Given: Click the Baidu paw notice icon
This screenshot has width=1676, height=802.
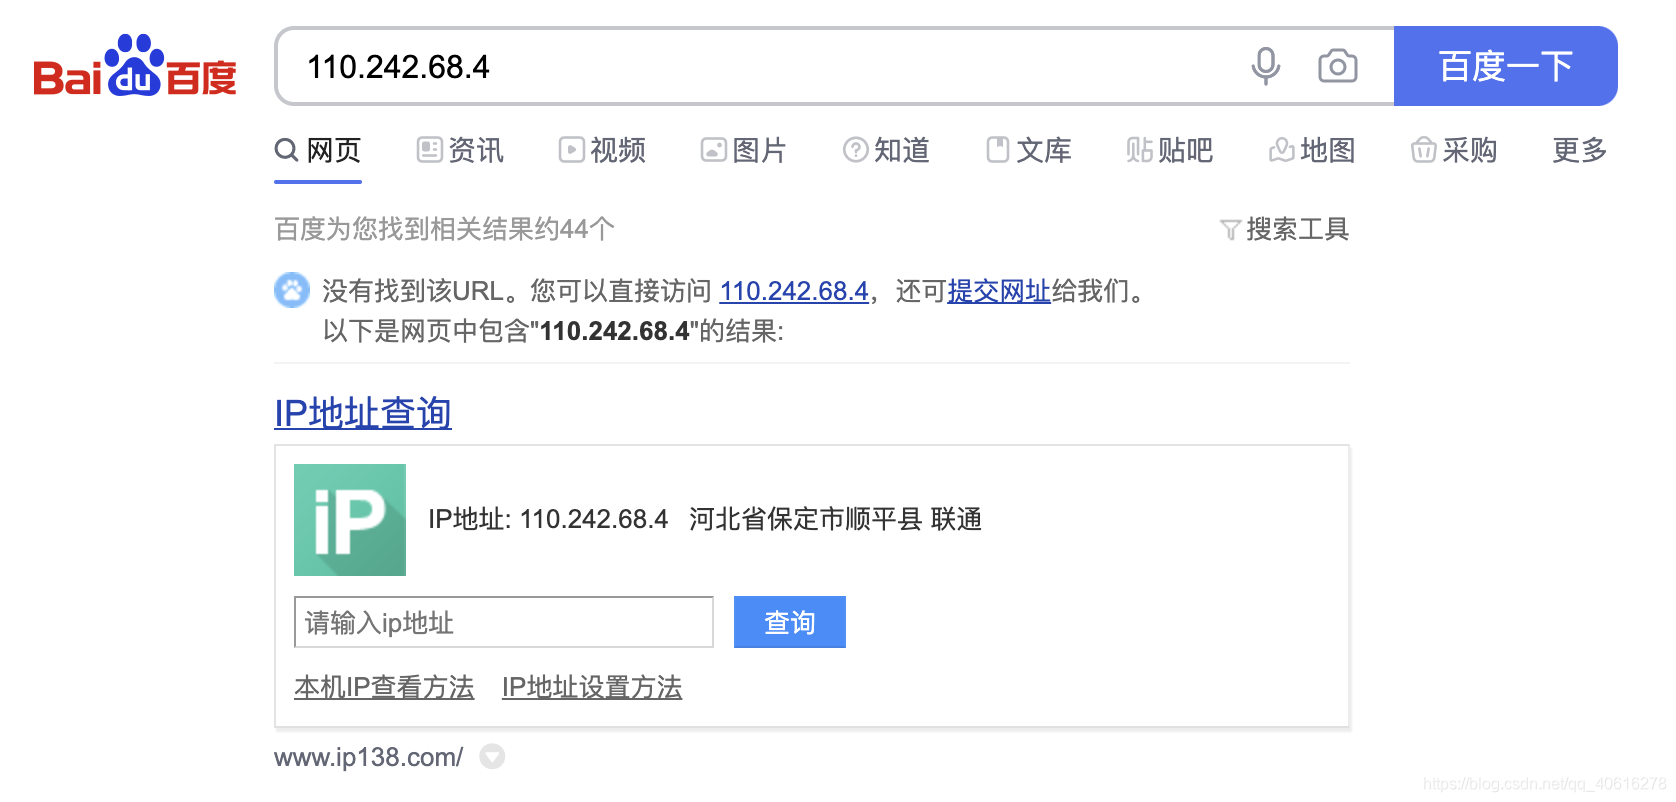Looking at the screenshot, I should point(292,291).
